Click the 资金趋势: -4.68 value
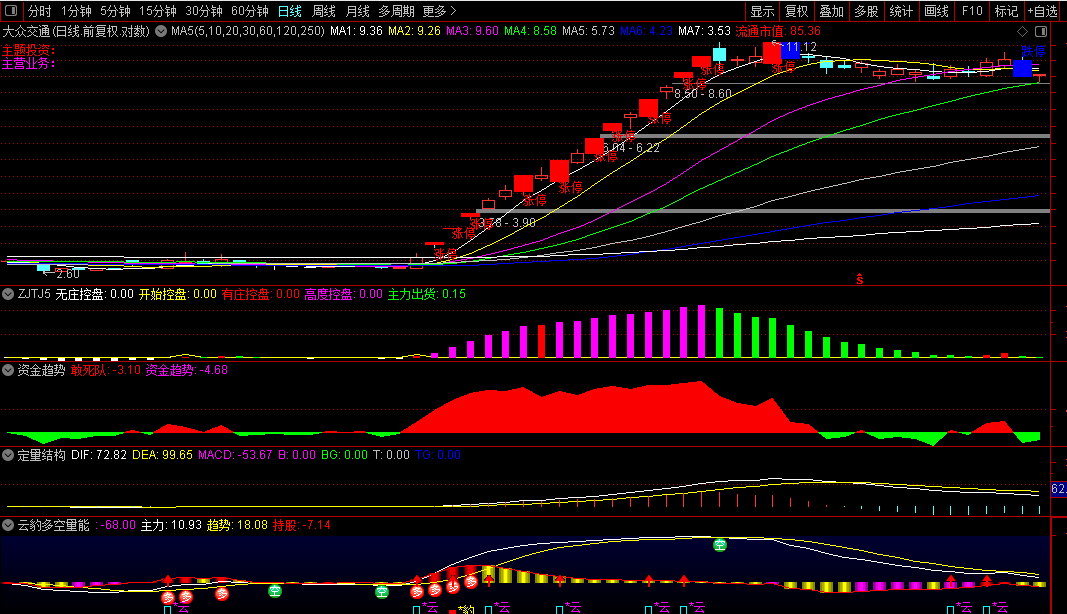This screenshot has height=614, width=1067. 186,370
